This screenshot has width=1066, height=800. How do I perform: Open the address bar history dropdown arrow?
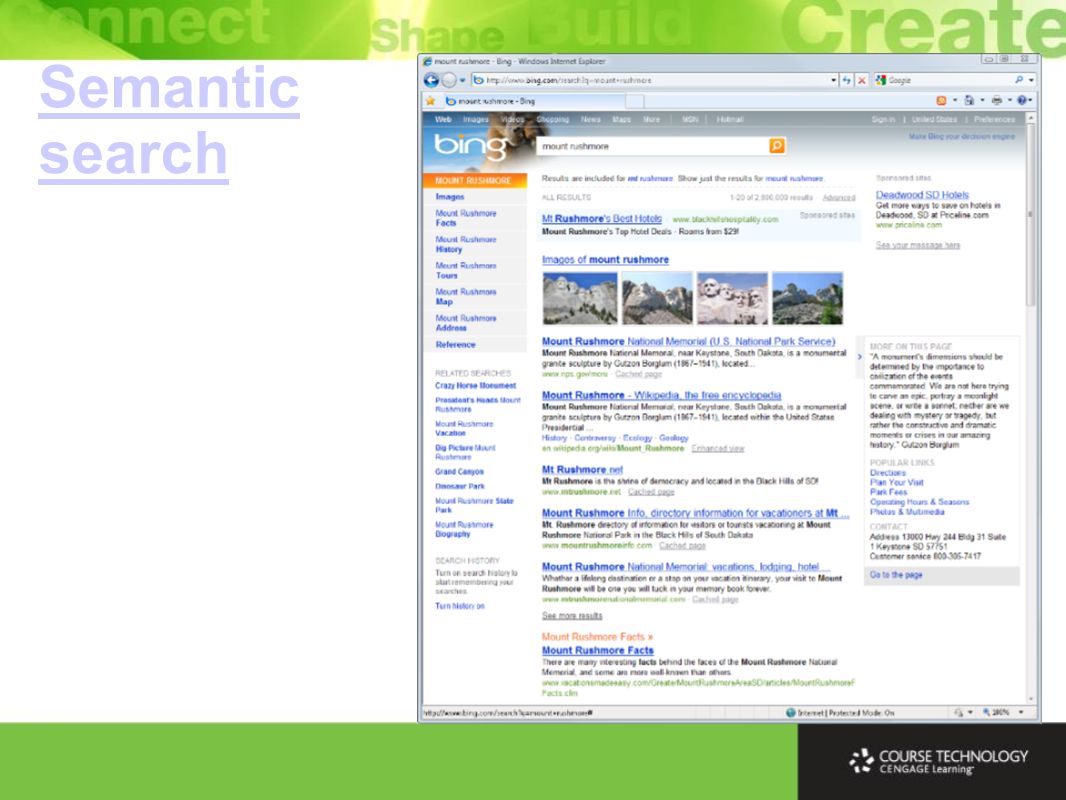coord(833,80)
